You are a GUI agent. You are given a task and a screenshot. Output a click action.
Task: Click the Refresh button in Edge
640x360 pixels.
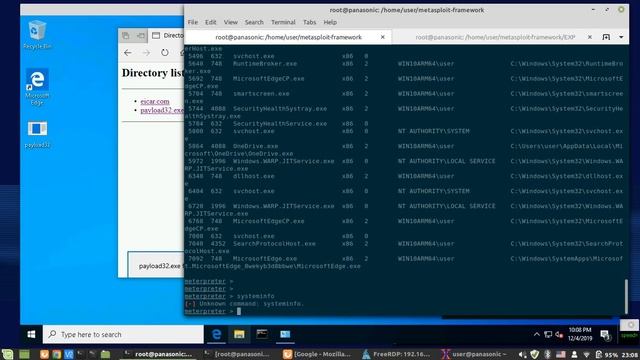164,53
